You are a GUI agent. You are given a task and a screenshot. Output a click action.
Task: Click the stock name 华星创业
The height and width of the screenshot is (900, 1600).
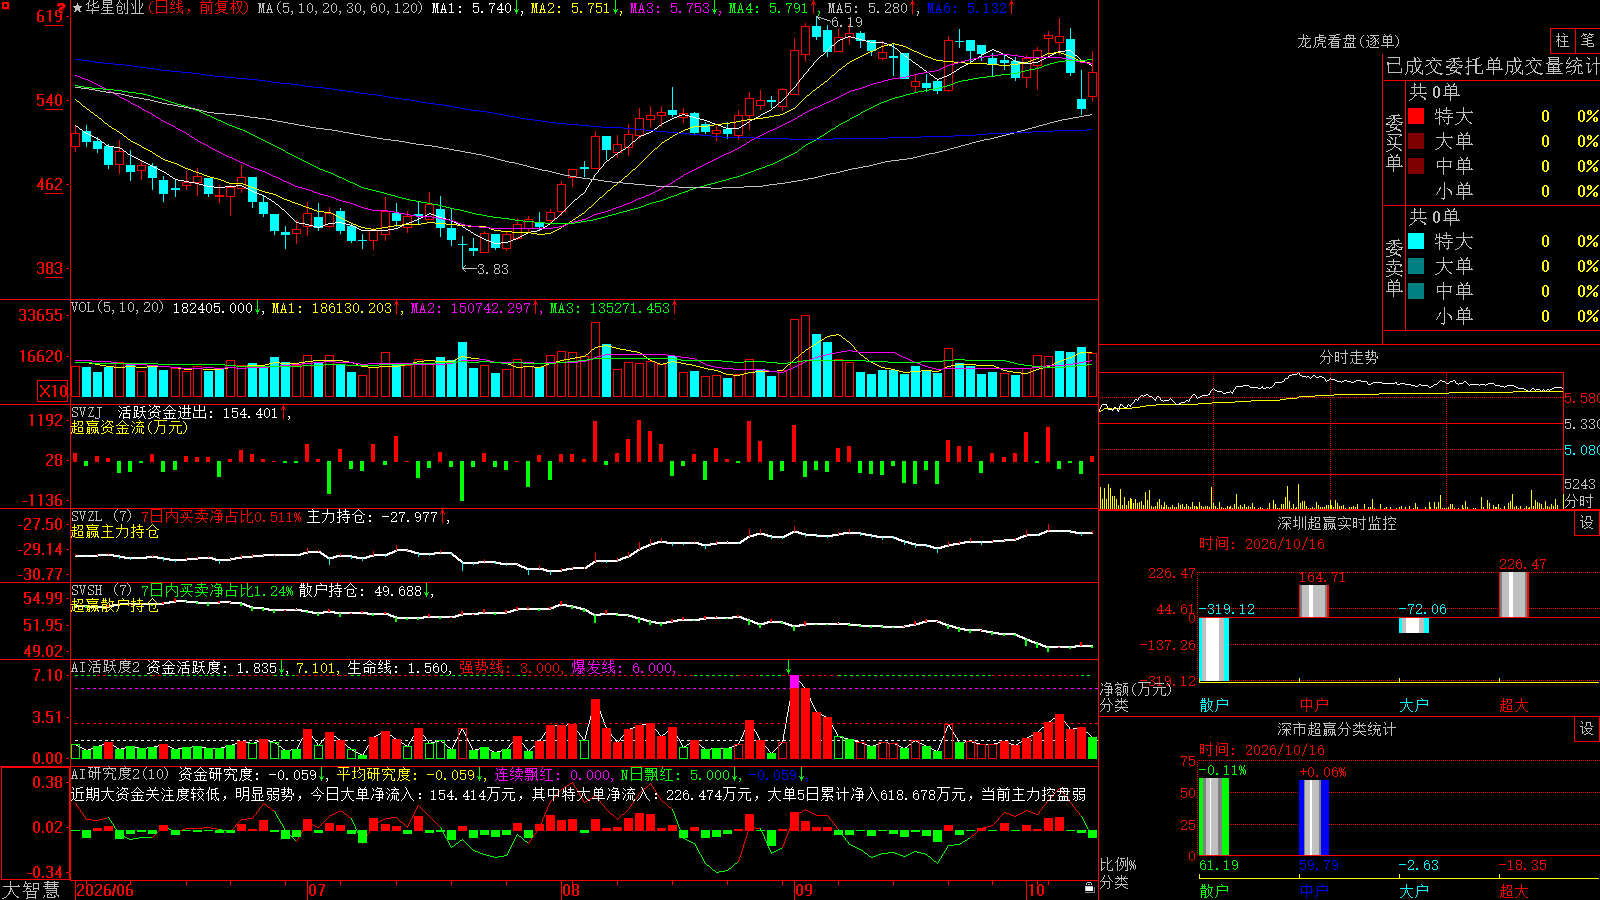coord(114,8)
